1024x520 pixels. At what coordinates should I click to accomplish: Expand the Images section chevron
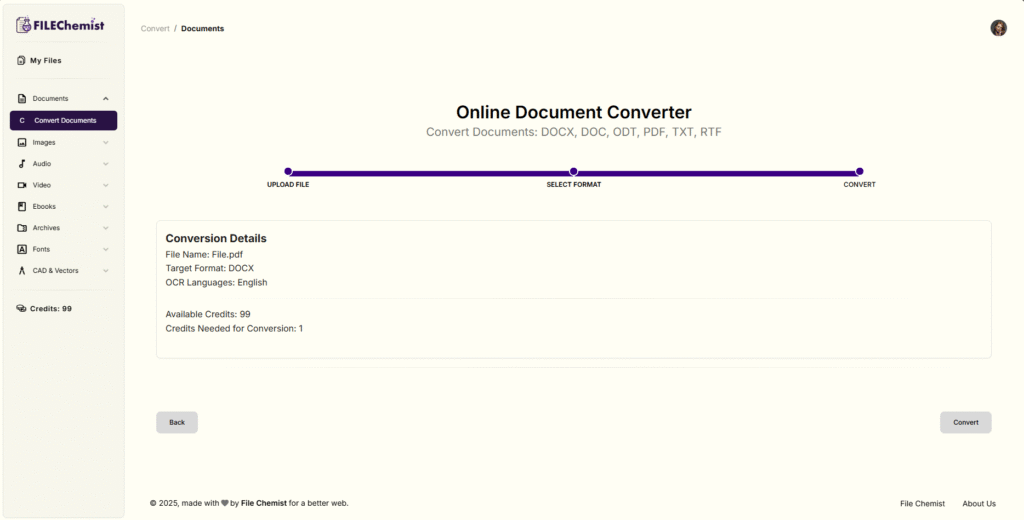pyautogui.click(x=106, y=142)
